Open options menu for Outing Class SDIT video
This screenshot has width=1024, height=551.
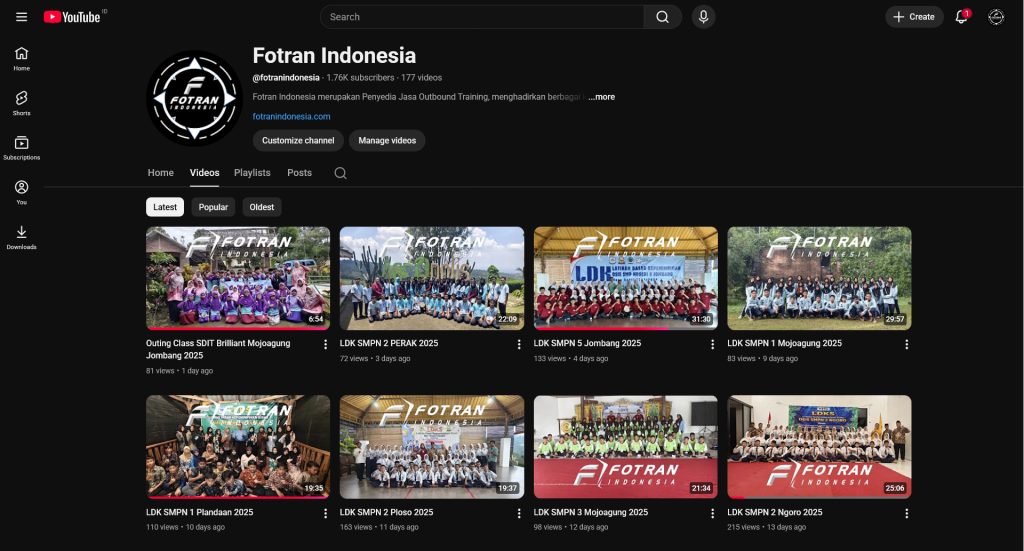click(325, 344)
